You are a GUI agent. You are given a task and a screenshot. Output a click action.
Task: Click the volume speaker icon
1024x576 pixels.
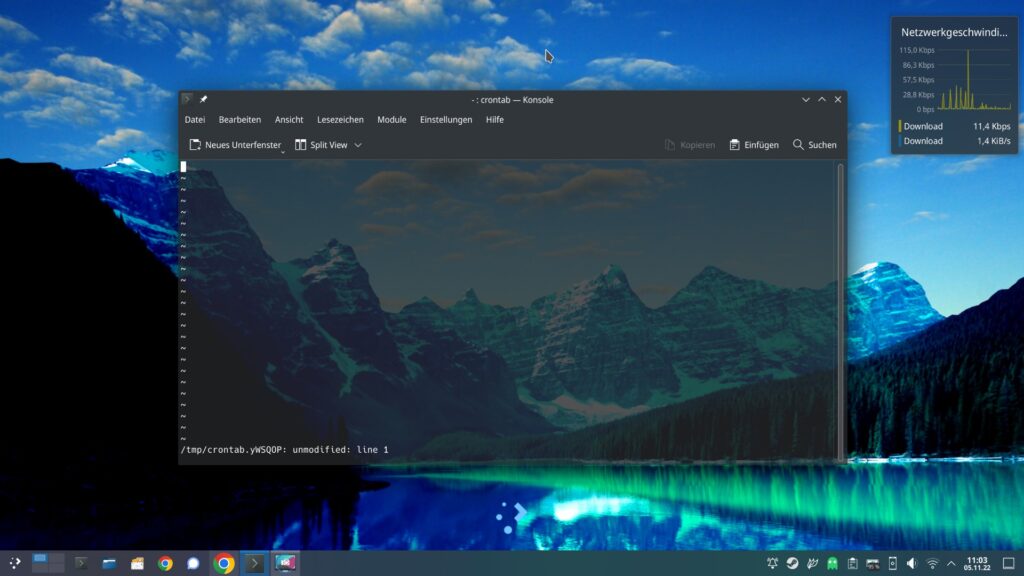pyautogui.click(x=911, y=564)
